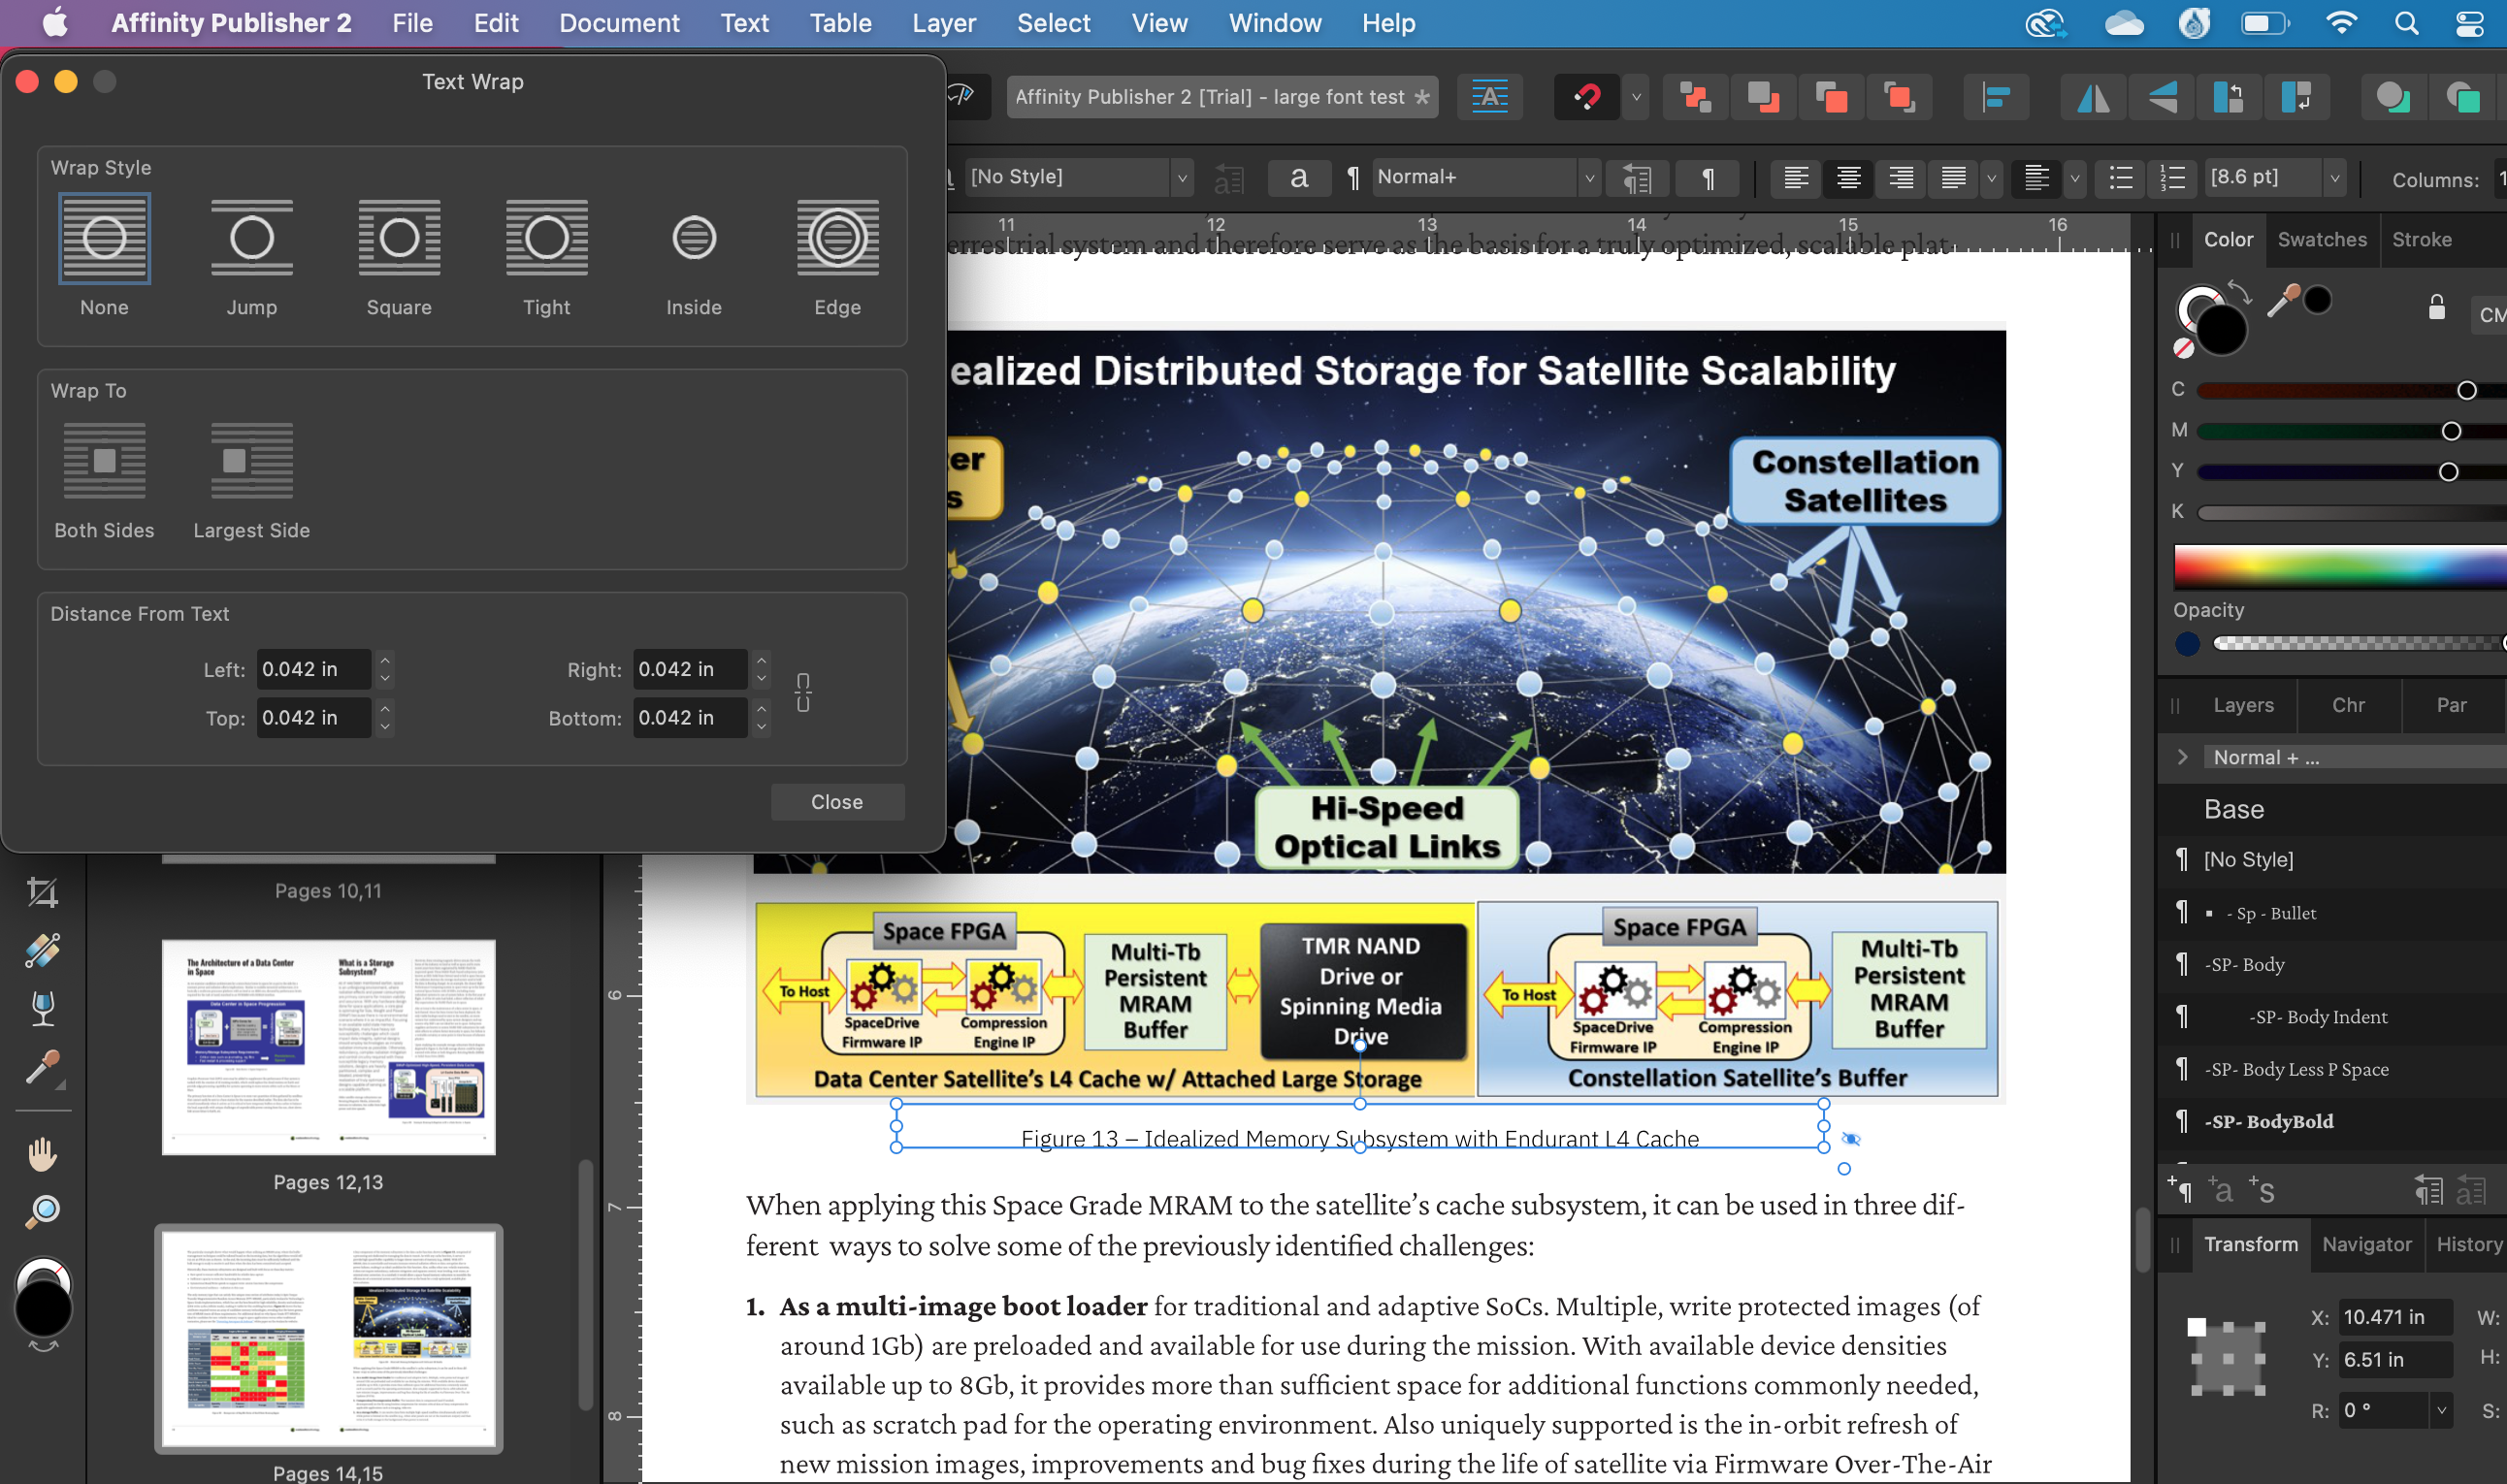Click Show Text Wrap Settings toolbar icon
Image resolution: width=2507 pixels, height=1484 pixels.
coord(1489,97)
